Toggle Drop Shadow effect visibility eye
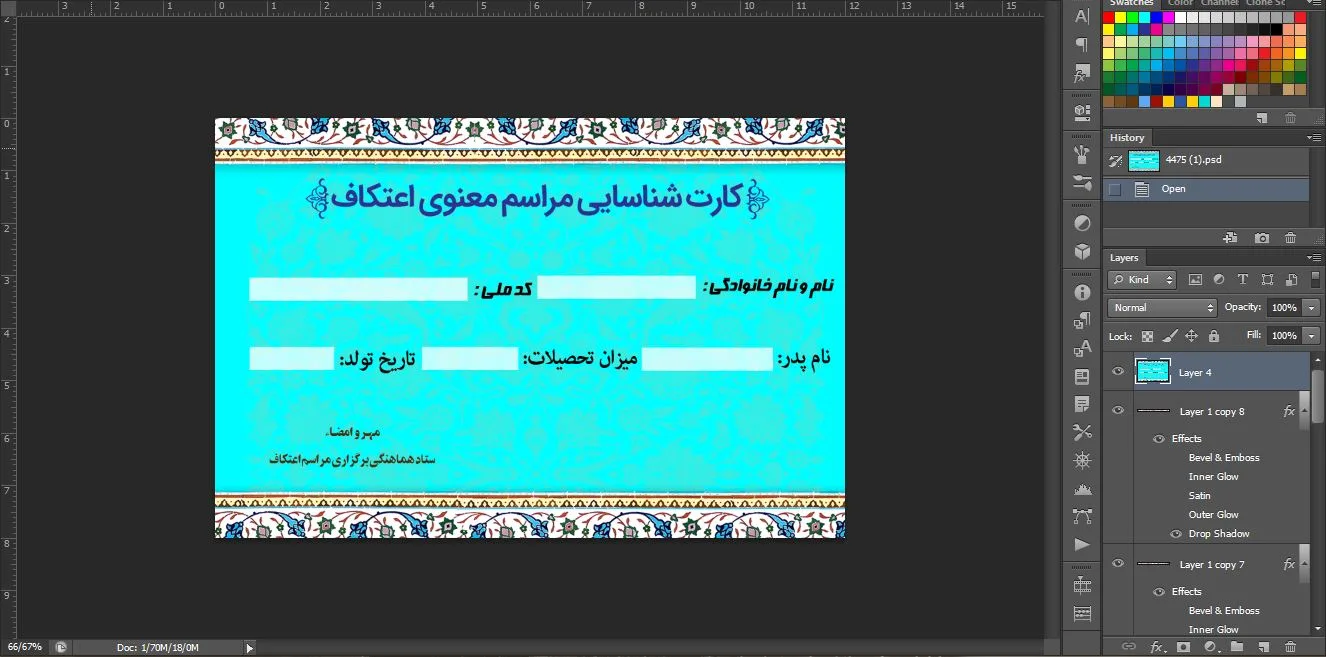This screenshot has width=1326, height=657. pyautogui.click(x=1176, y=533)
